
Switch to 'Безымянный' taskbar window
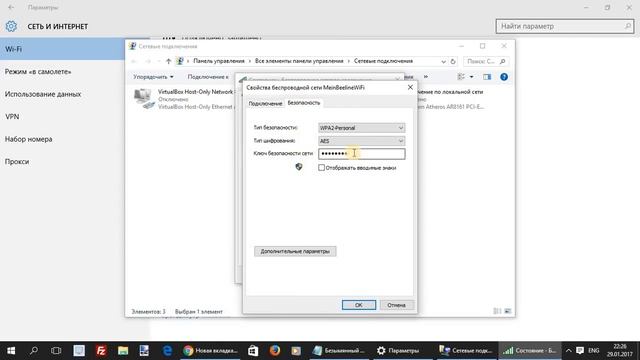tap(339, 351)
